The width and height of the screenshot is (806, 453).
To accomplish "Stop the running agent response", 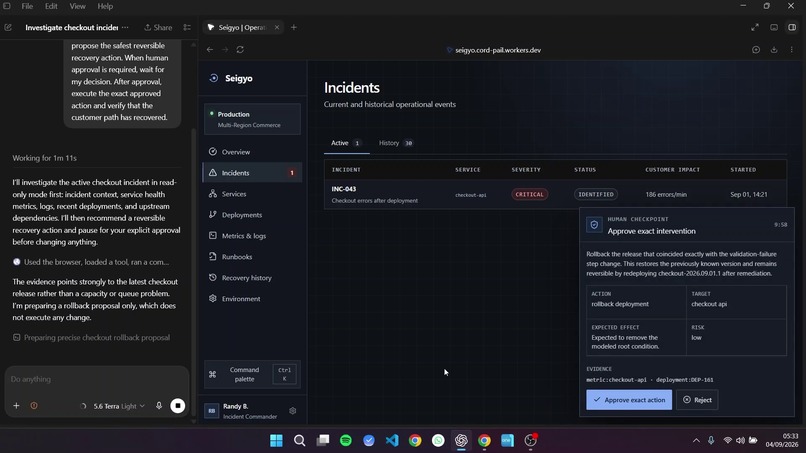I will click(178, 406).
